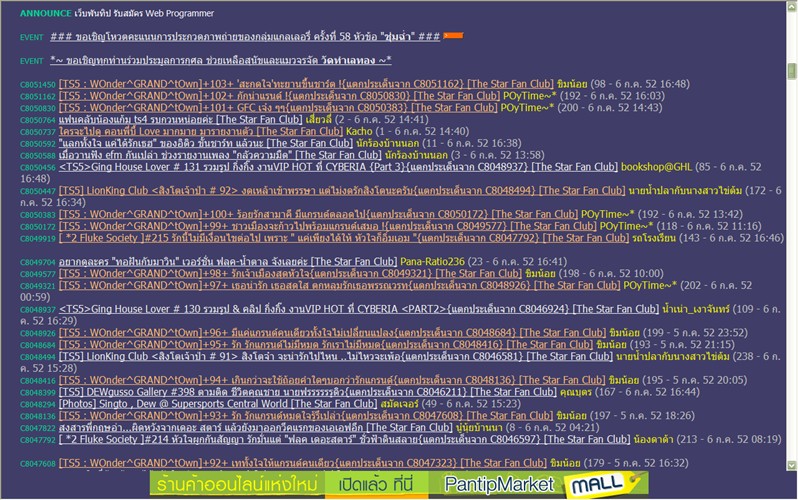Open topic C8050592 in The Star Fan Club
798x500 pixels.
[206, 143]
